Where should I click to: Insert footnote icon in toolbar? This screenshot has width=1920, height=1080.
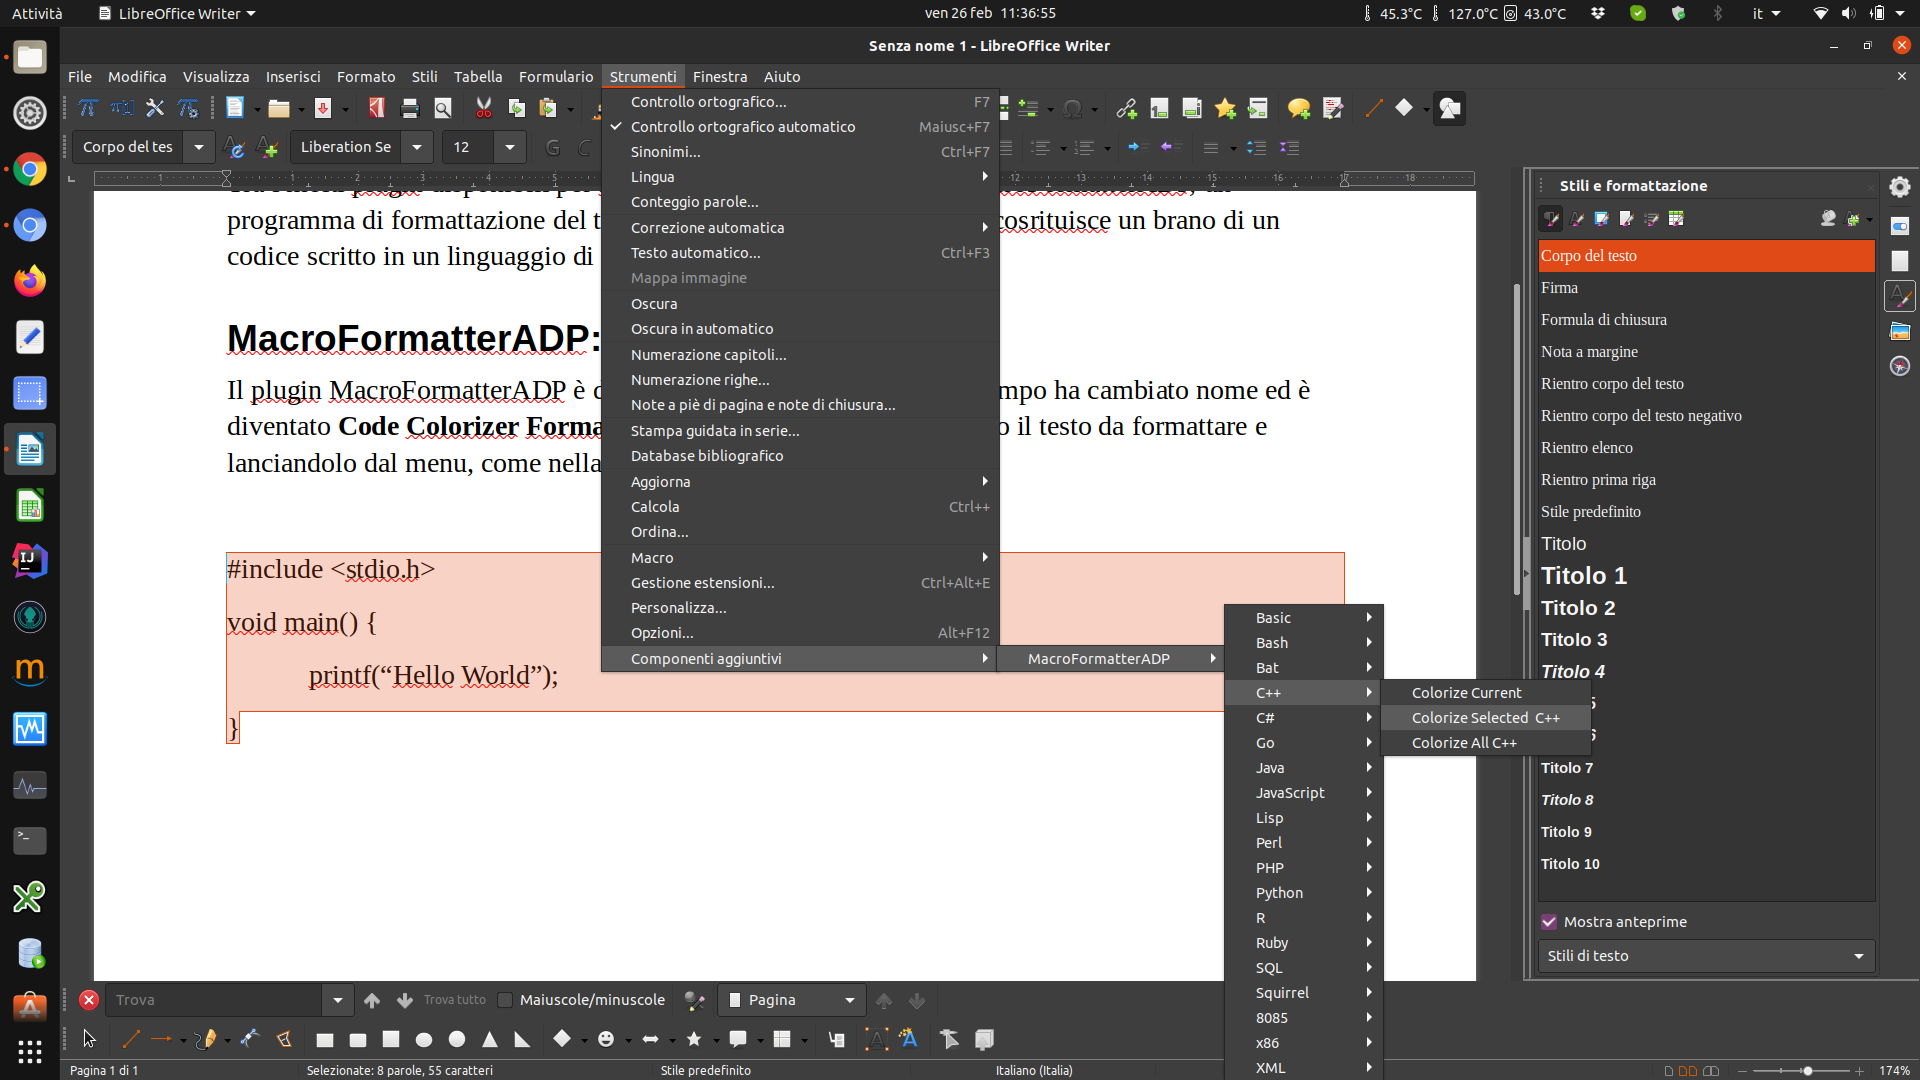[1159, 108]
